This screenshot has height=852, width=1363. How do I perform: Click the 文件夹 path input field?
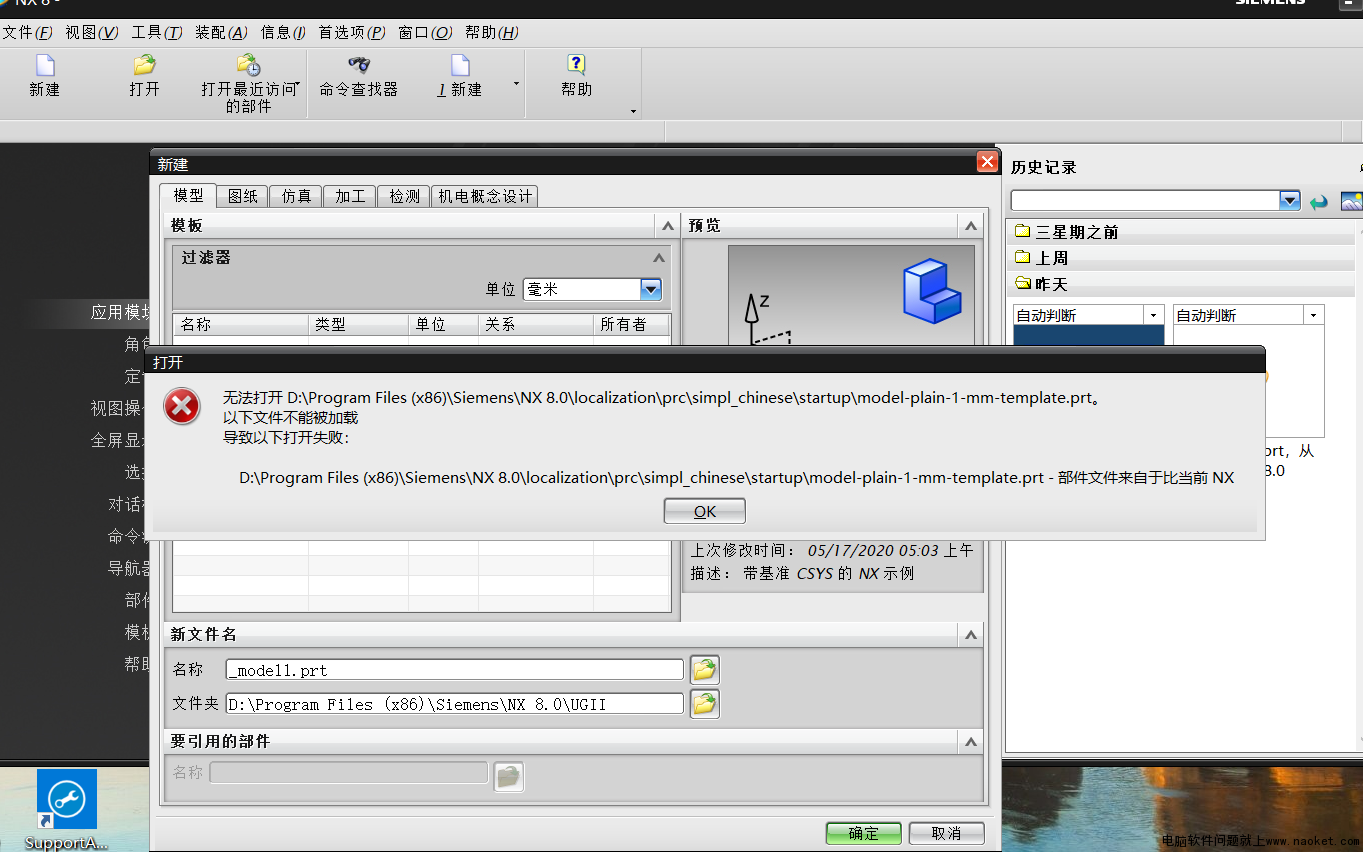tap(455, 704)
